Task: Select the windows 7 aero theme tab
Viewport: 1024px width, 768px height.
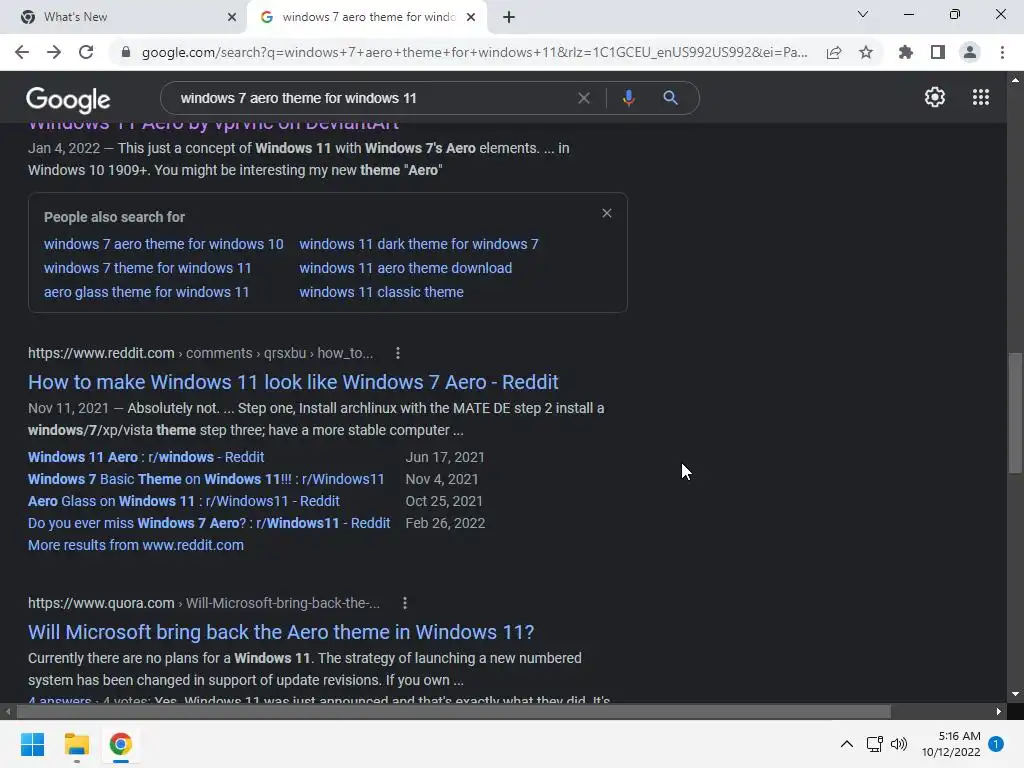Action: coord(366,17)
